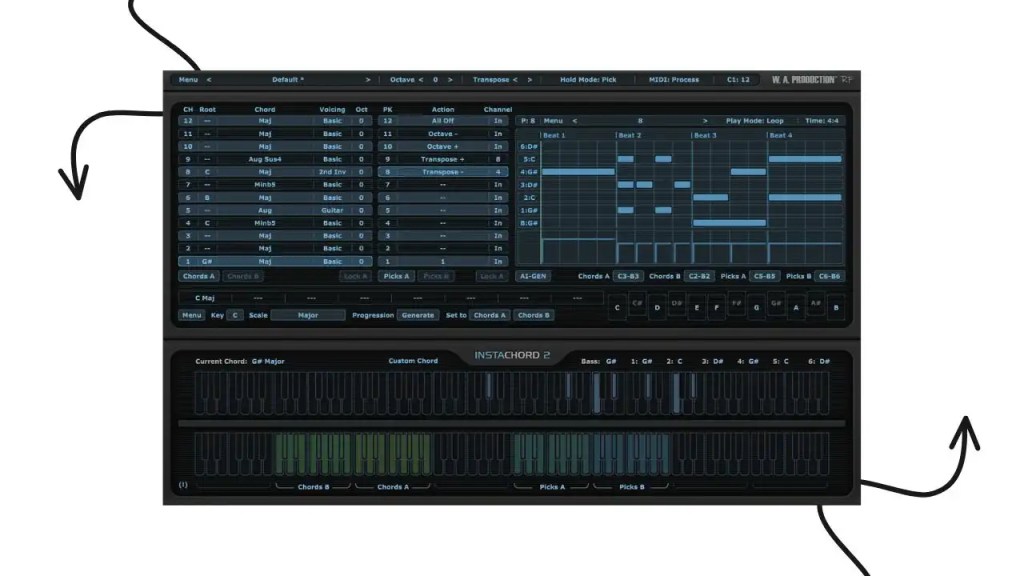
Task: Go to the next preset after Default
Action: pos(368,80)
